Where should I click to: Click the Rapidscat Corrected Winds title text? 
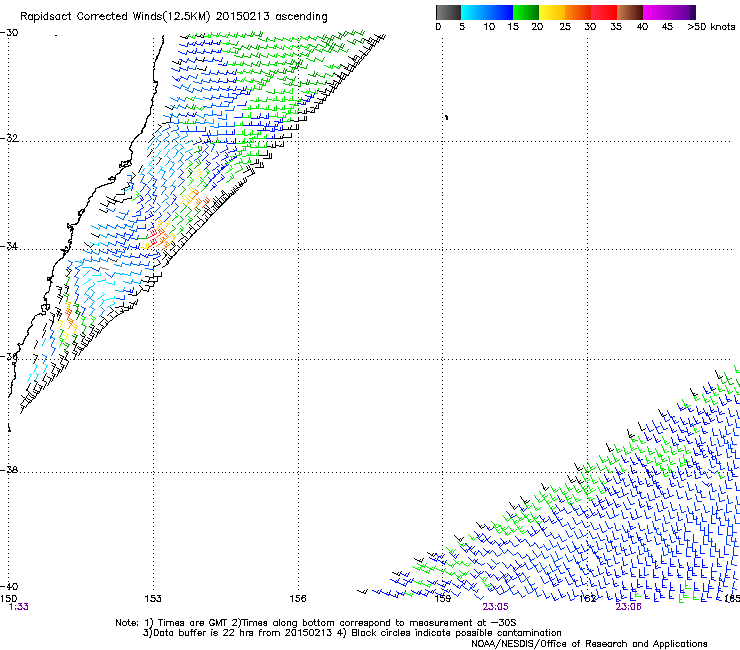[x=174, y=17]
